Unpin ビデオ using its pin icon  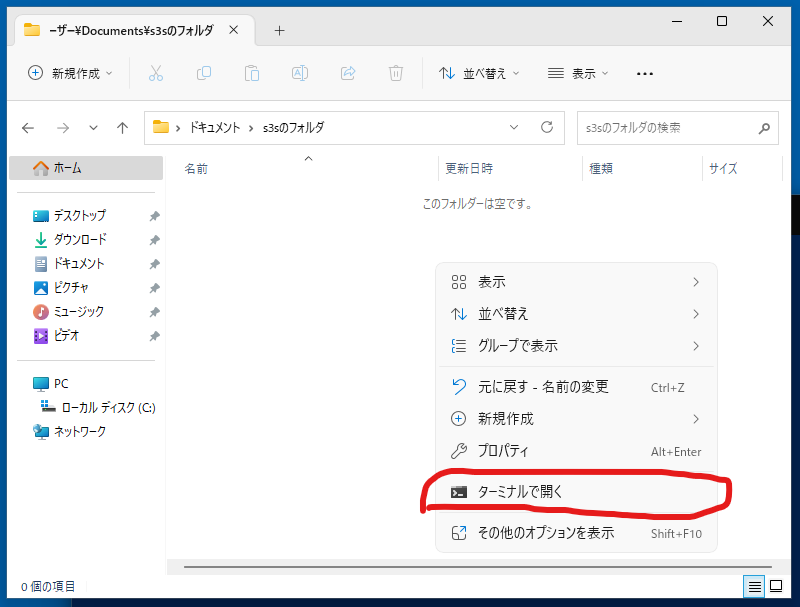tap(154, 336)
